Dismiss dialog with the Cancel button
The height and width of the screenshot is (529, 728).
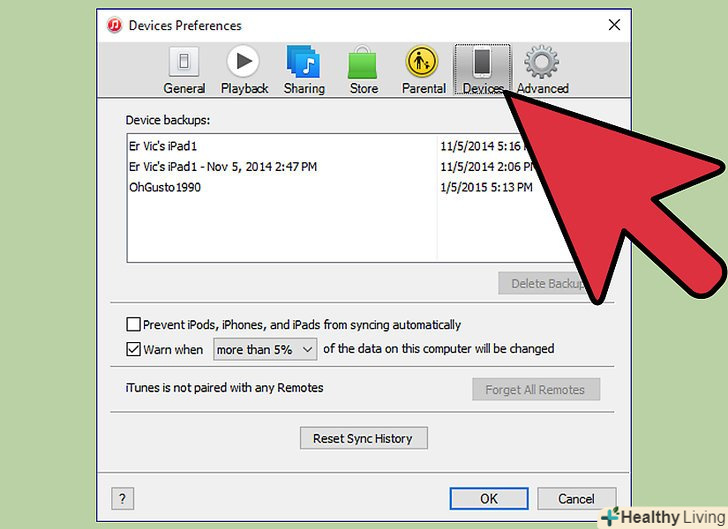click(x=577, y=498)
